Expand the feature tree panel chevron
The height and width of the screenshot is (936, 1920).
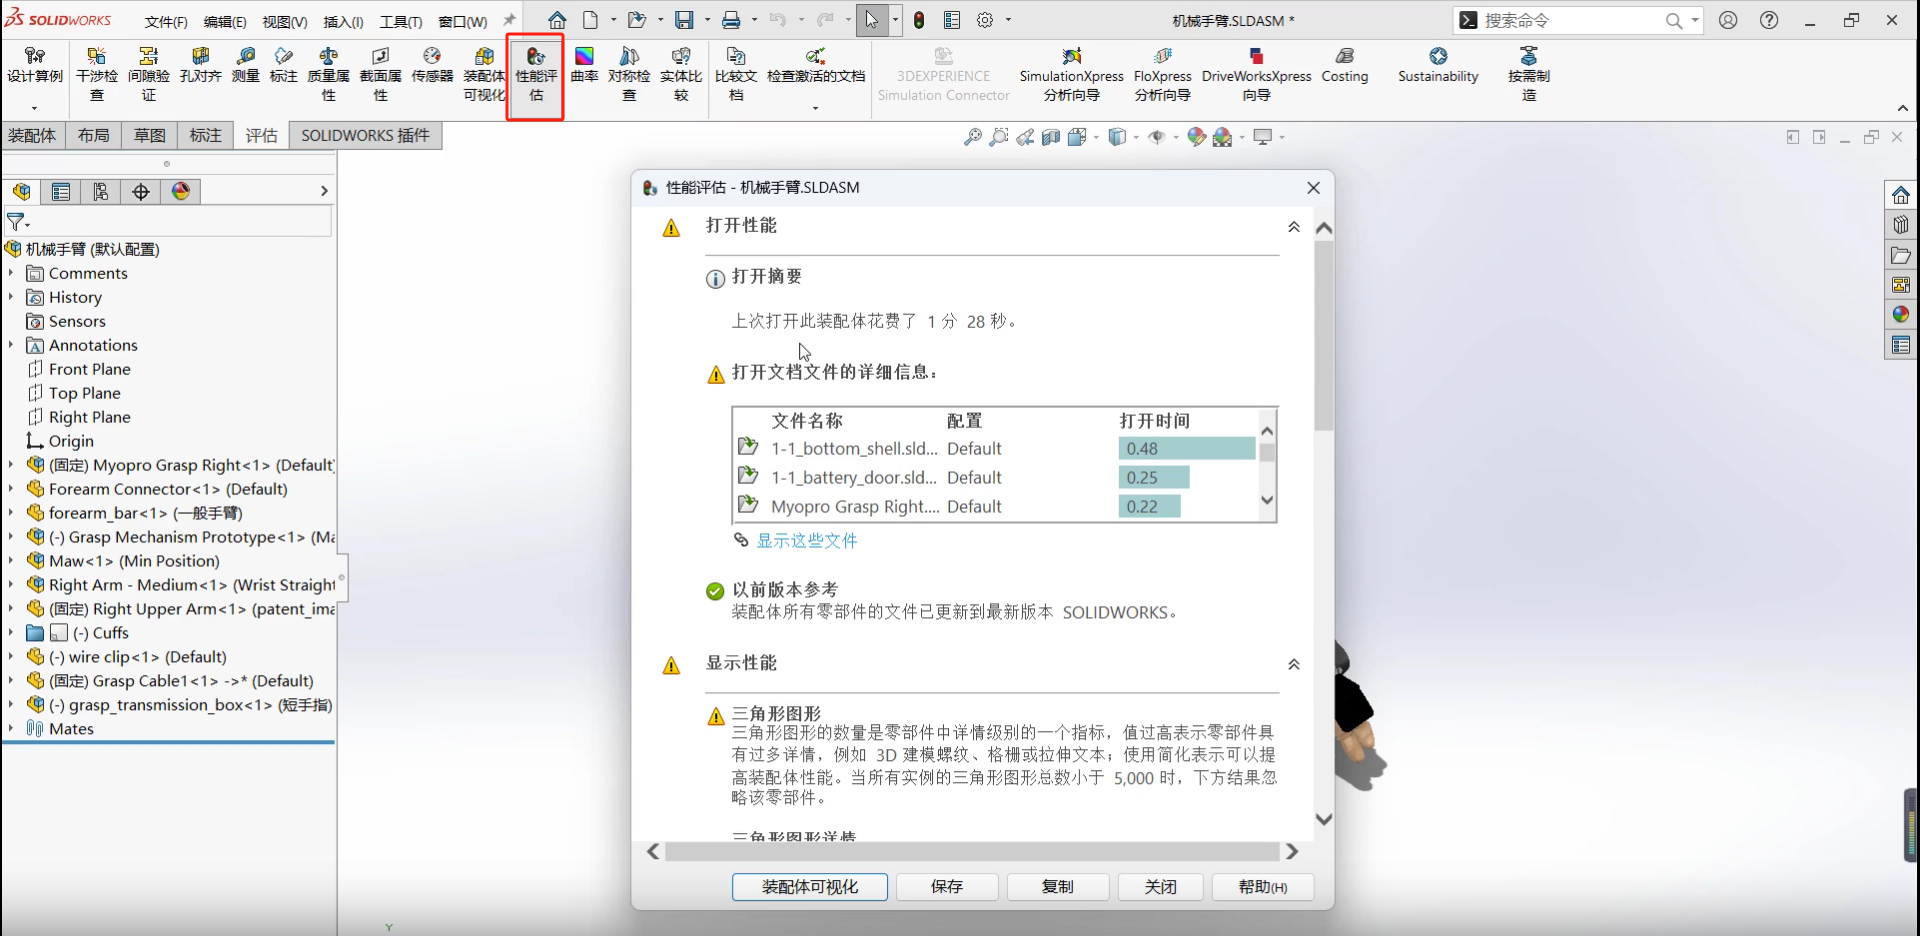324,191
